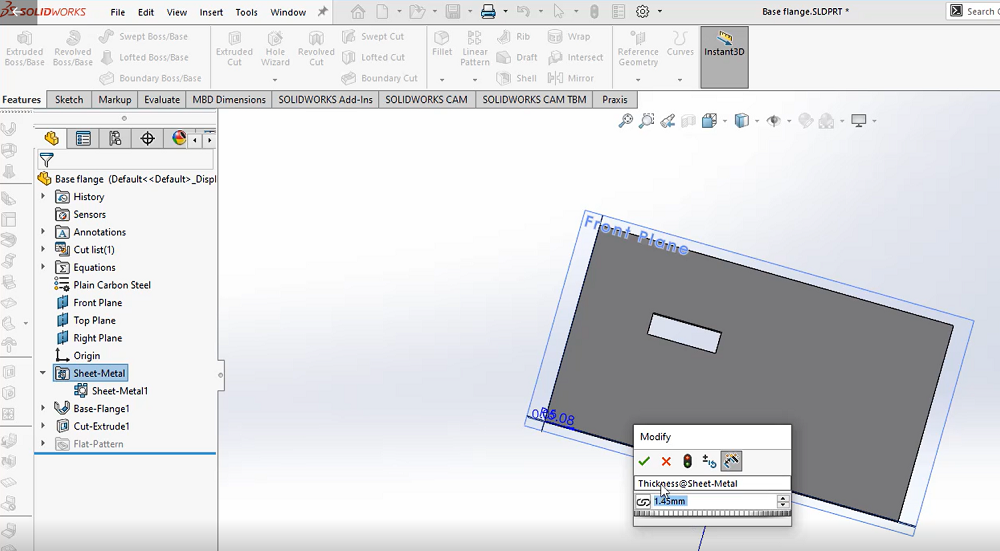The image size is (1000, 551).
Task: Open DimXpertManager crosshair tab
Action: click(x=147, y=138)
